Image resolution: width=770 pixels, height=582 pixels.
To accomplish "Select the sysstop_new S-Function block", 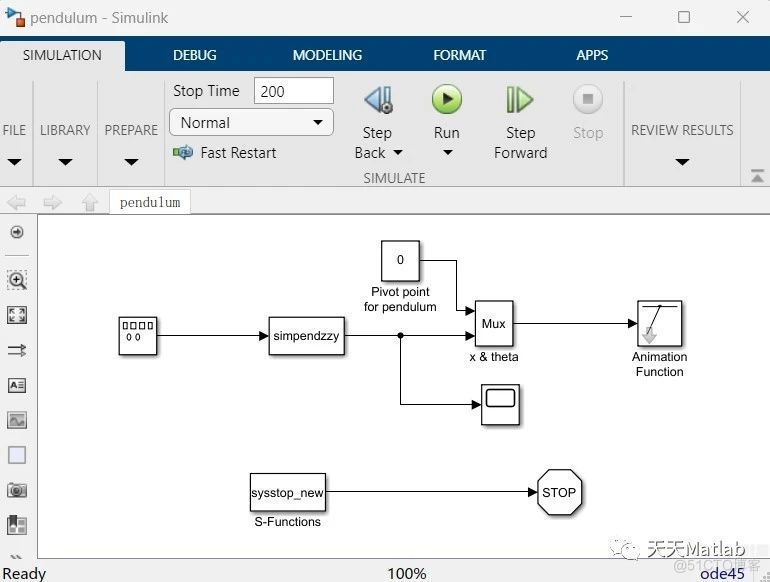I will [288, 492].
